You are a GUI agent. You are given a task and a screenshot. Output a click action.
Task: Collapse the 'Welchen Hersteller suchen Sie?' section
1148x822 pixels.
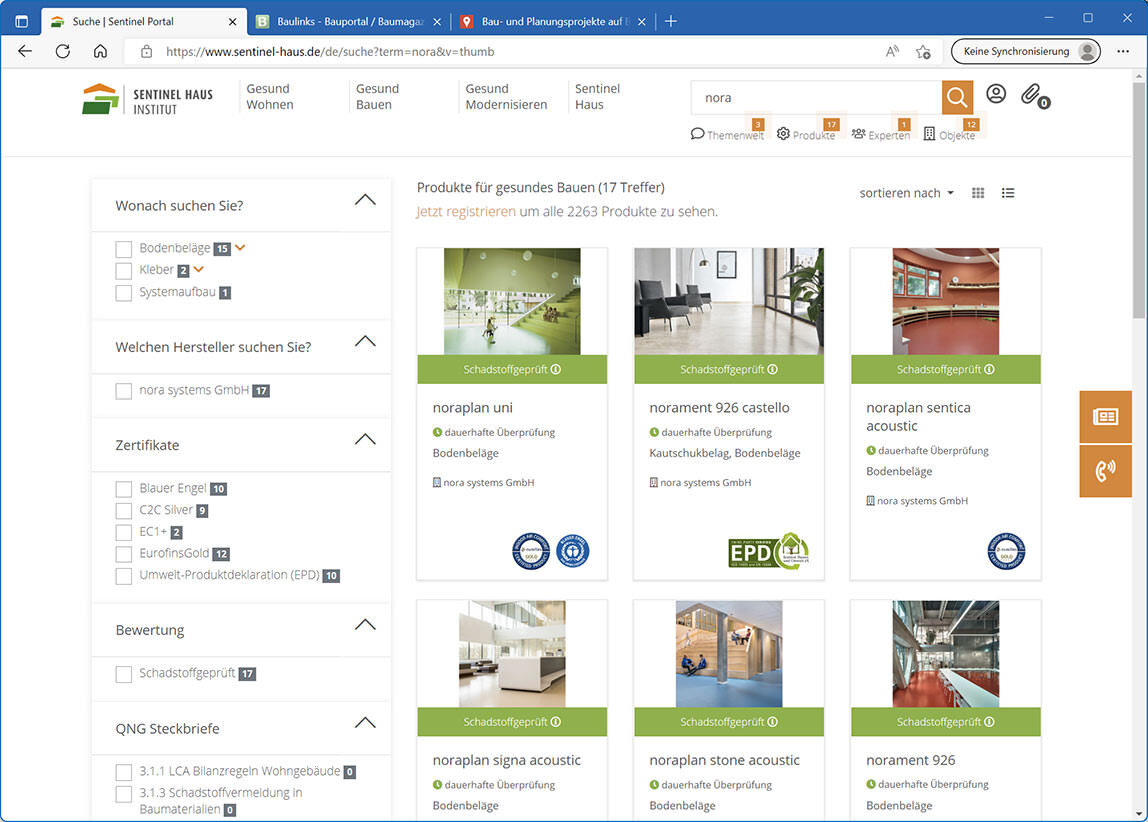click(365, 341)
